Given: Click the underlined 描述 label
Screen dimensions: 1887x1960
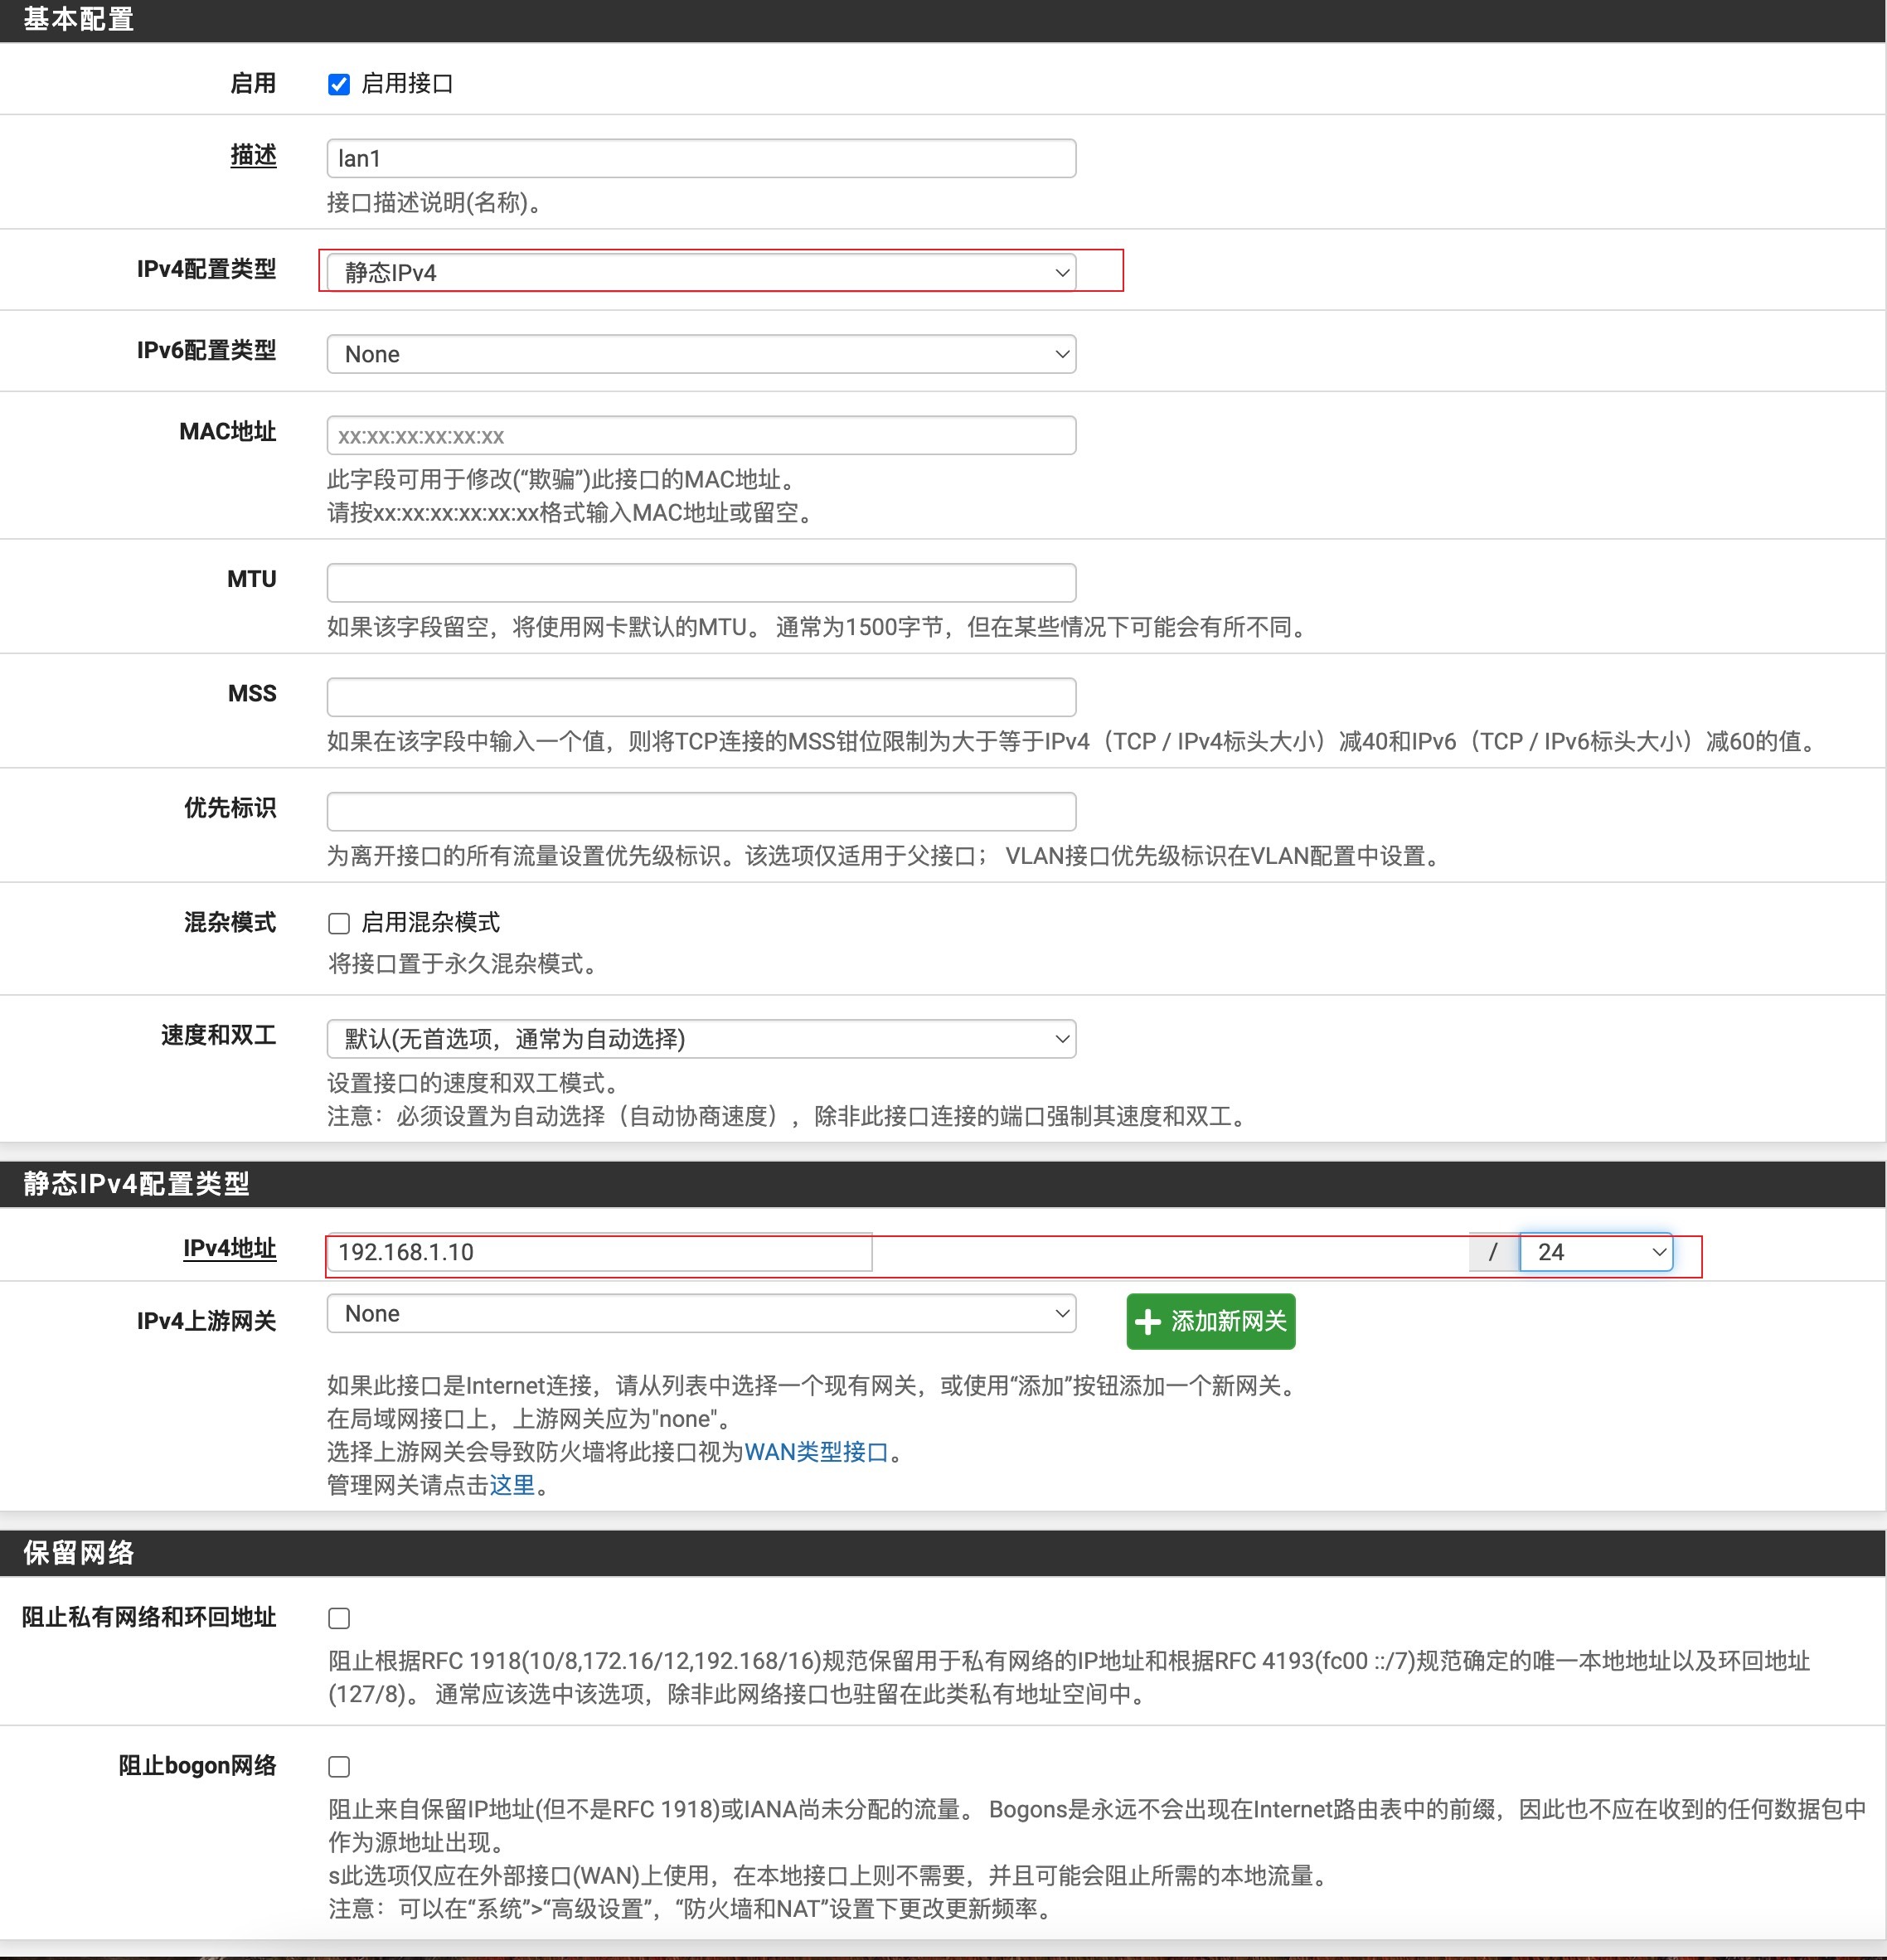Looking at the screenshot, I should [x=253, y=155].
